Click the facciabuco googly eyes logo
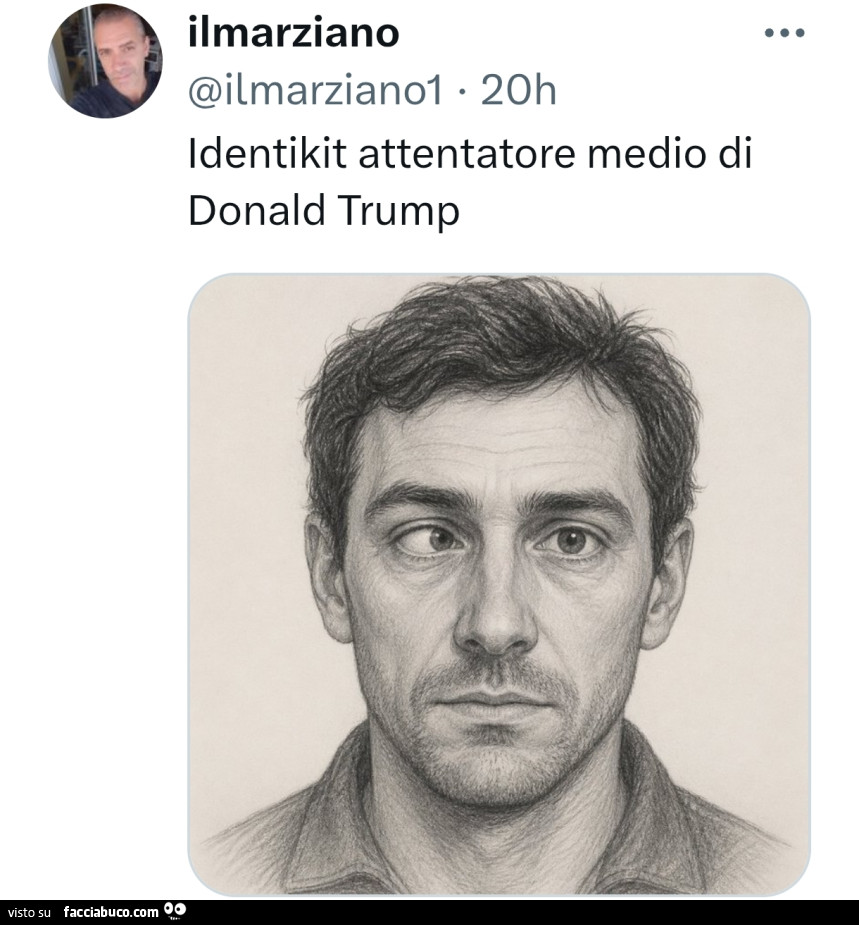Image resolution: width=859 pixels, height=925 pixels. click(x=176, y=911)
